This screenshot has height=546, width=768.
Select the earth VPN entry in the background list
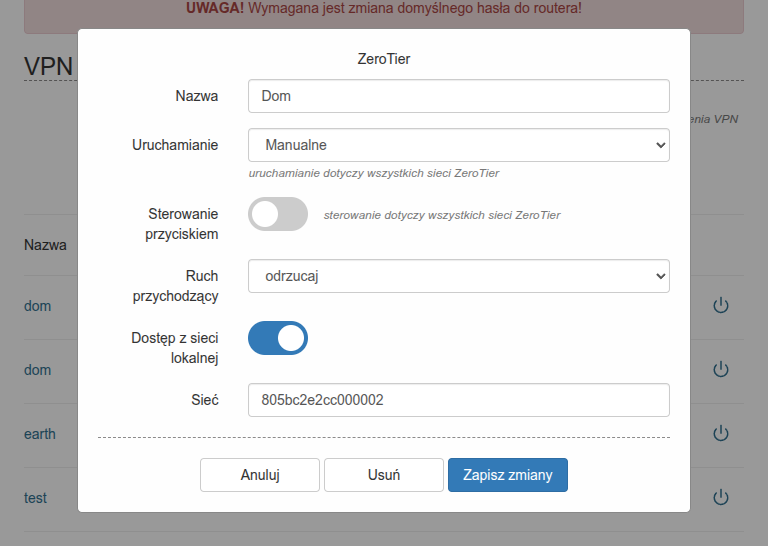click(40, 434)
